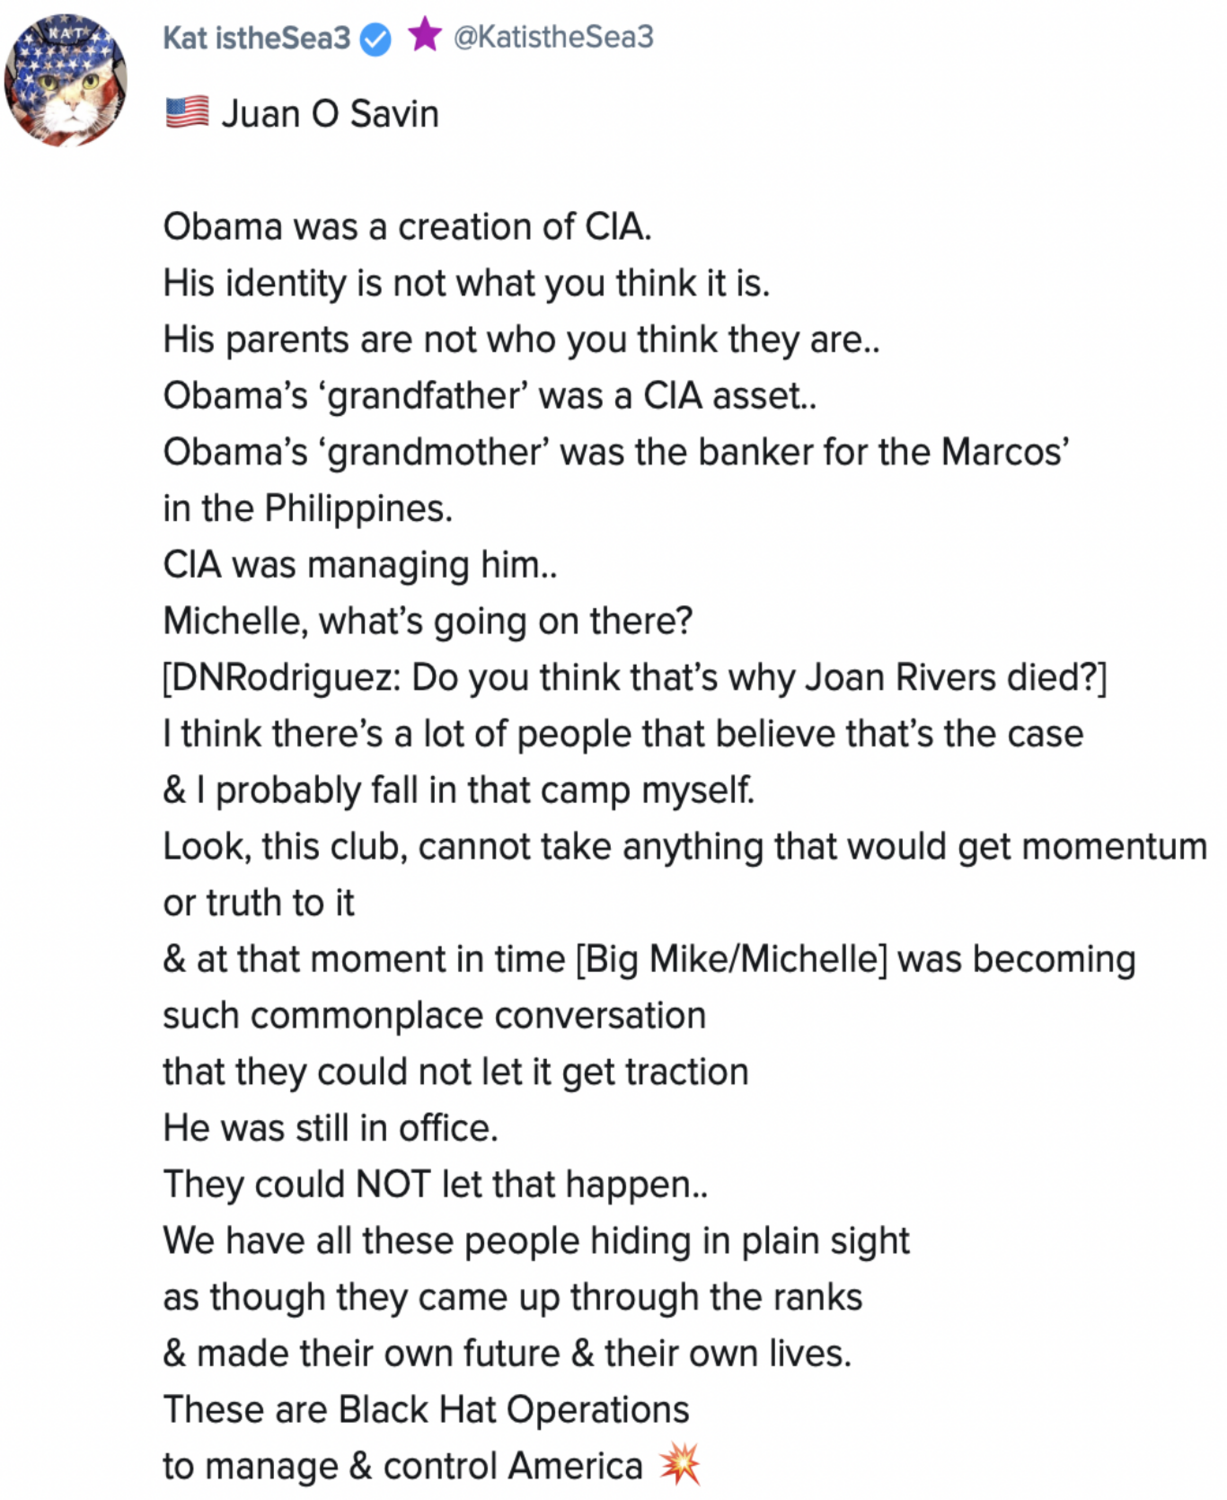Click the line "Obama was a creation of CIA."
Screen dimensions: 1227x1500
407,227
